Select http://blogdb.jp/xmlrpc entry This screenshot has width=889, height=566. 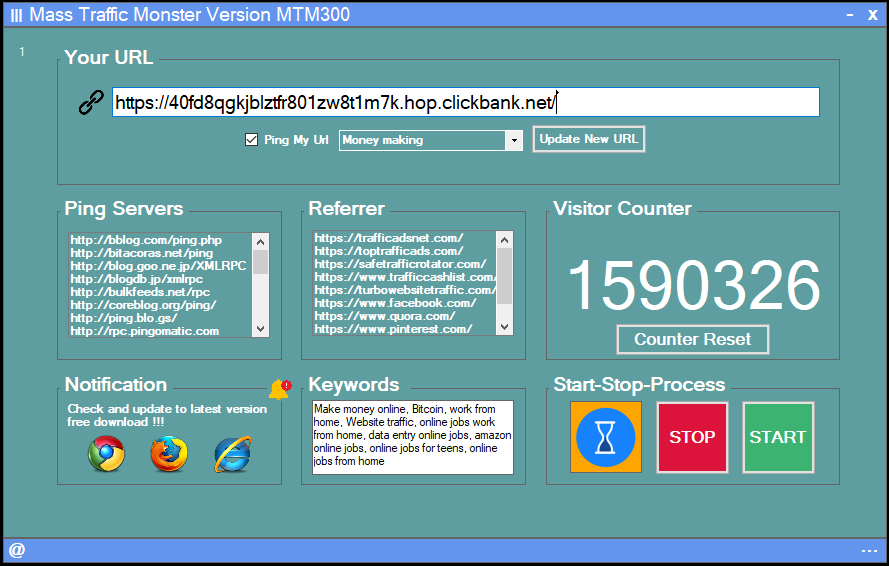(x=137, y=279)
